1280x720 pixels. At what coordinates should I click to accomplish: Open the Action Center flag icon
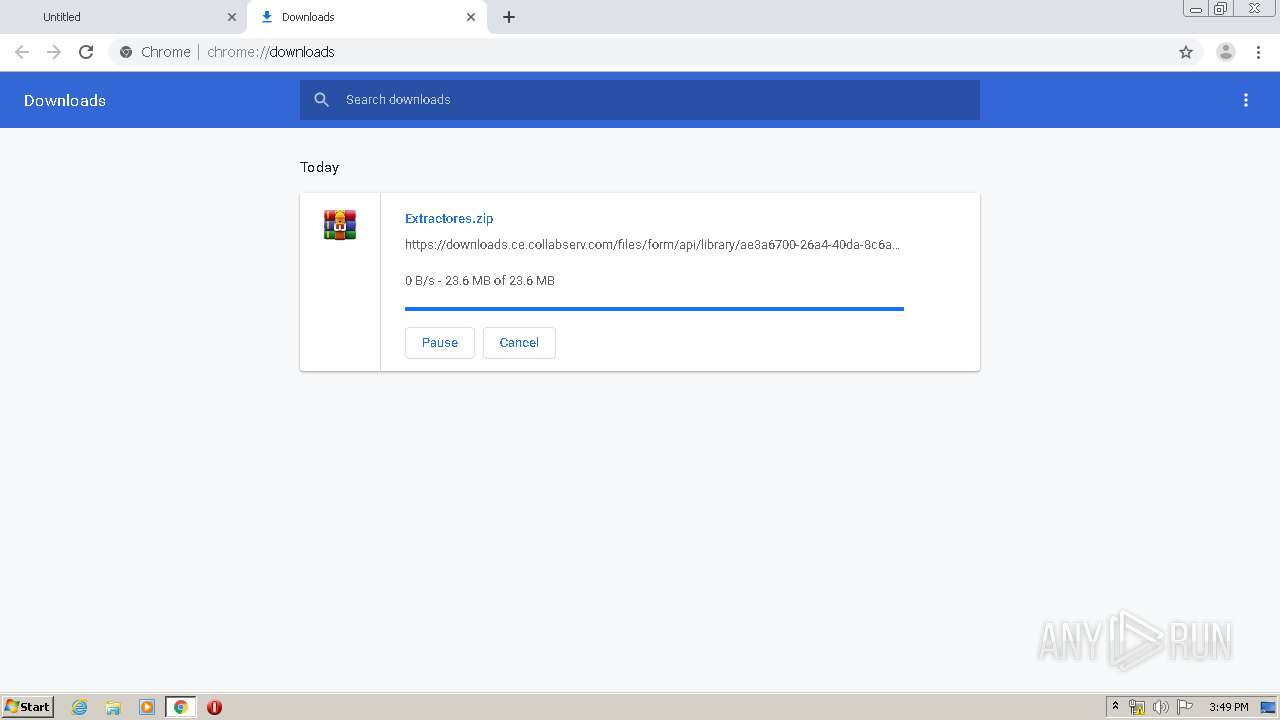click(x=1185, y=707)
